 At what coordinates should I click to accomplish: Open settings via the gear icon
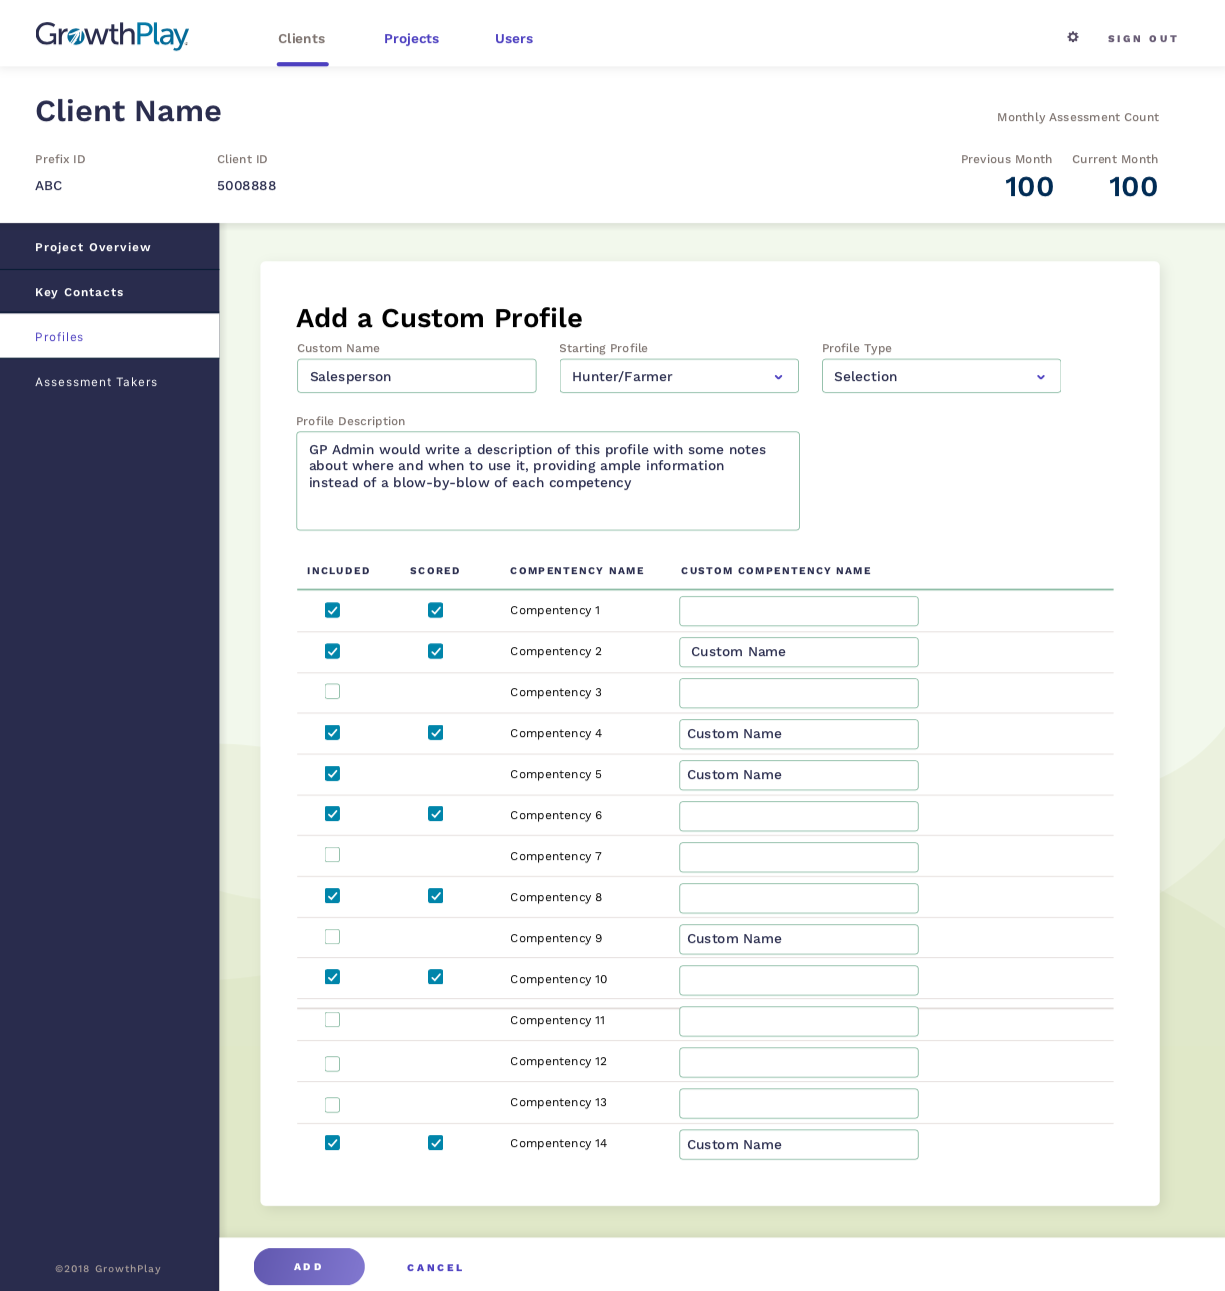(x=1073, y=37)
